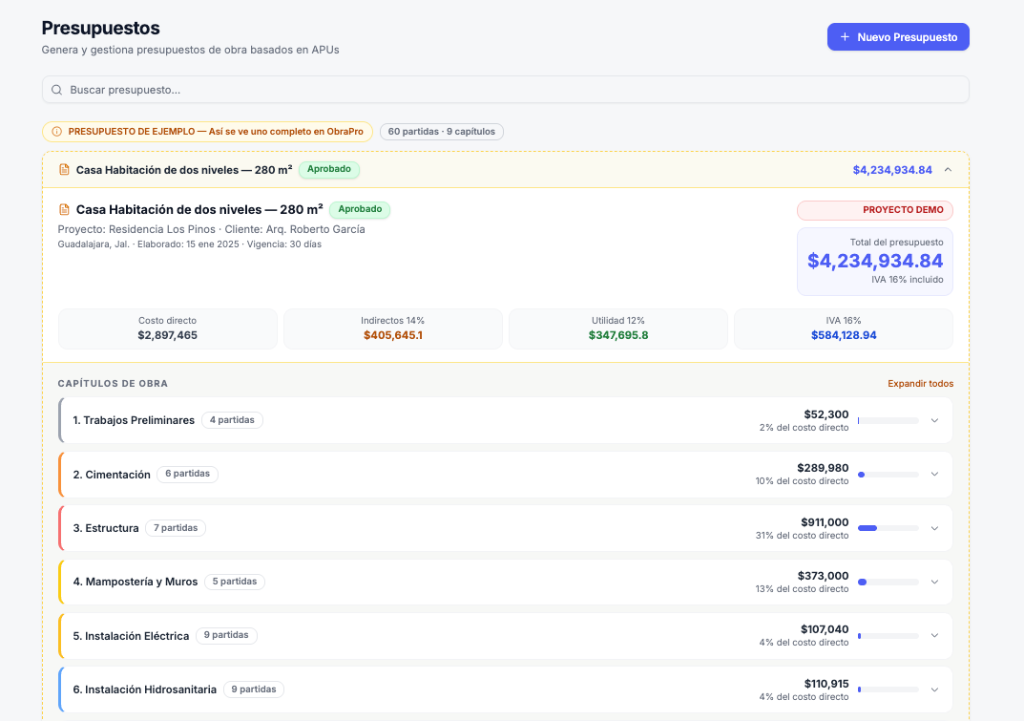1024x721 pixels.
Task: Click the IVA 16% summary card
Action: point(844,328)
